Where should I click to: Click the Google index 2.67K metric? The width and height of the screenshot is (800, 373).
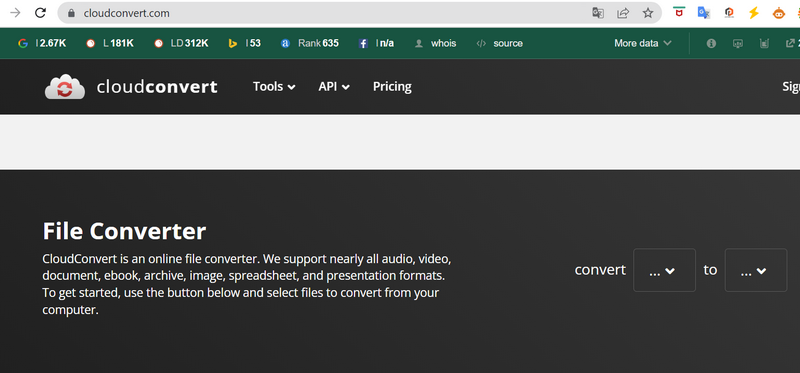click(x=42, y=43)
